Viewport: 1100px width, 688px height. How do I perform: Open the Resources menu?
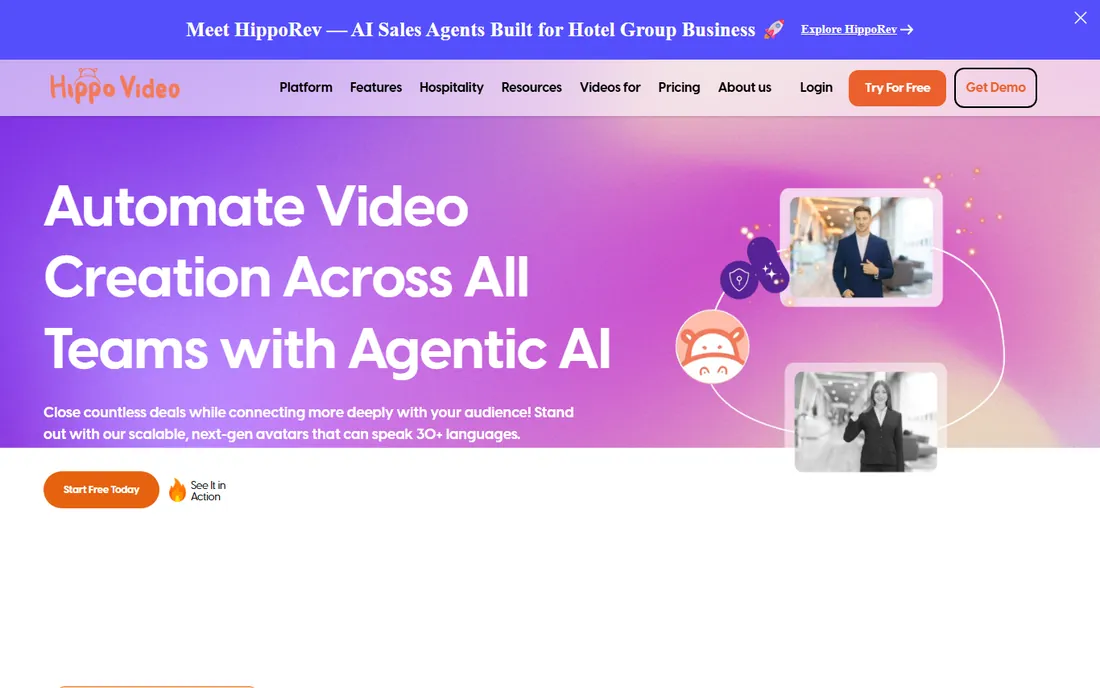pyautogui.click(x=531, y=88)
